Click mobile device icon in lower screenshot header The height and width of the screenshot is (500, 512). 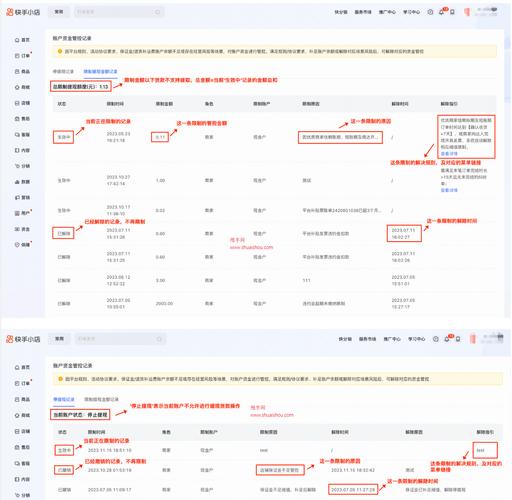tap(458, 339)
